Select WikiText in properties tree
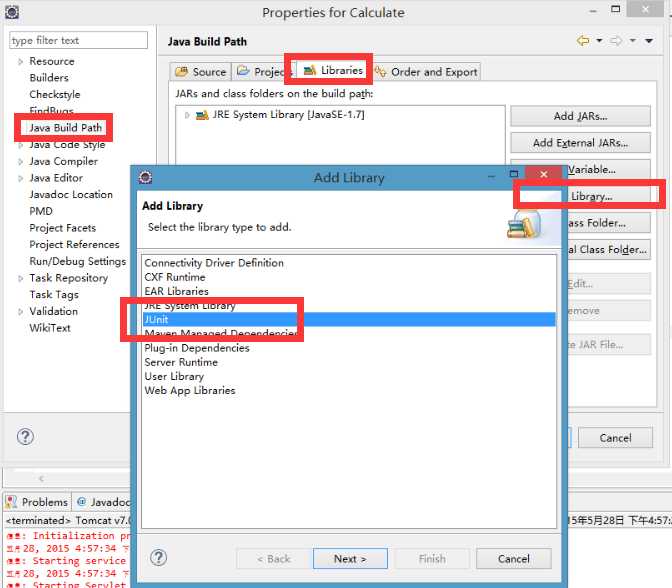Viewport: 672px width, 588px height. (50, 328)
